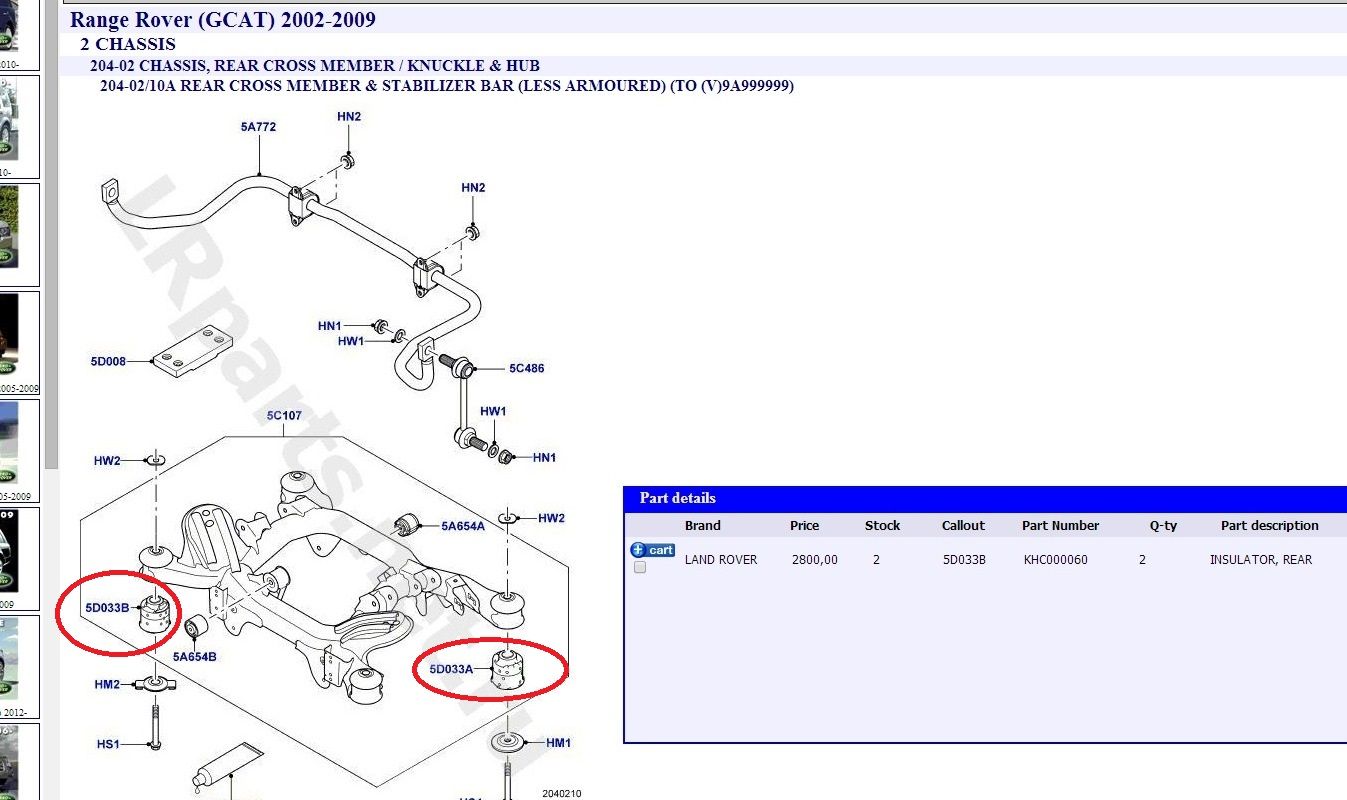Click the Q-ty column header

pos(1163,525)
